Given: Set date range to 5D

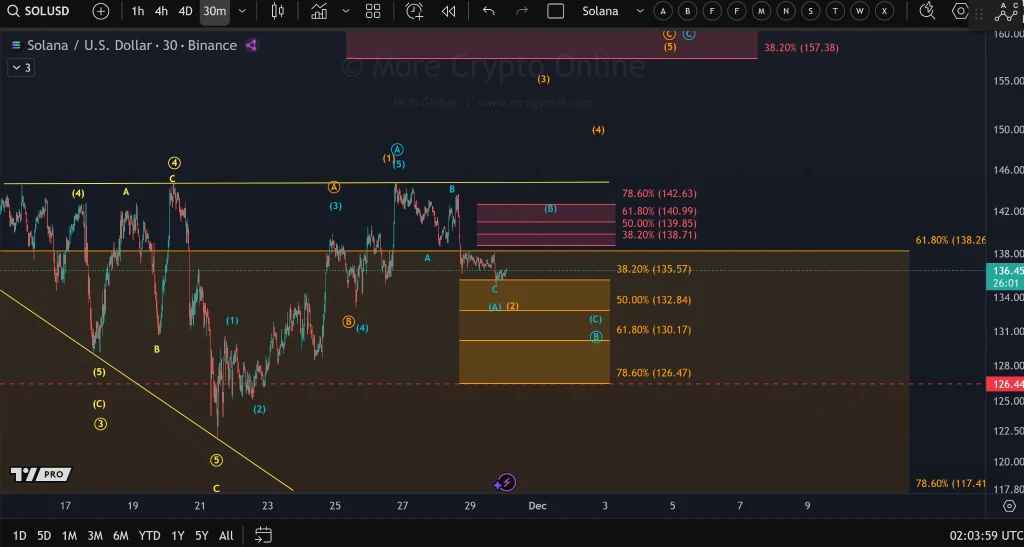Looking at the screenshot, I should point(44,535).
